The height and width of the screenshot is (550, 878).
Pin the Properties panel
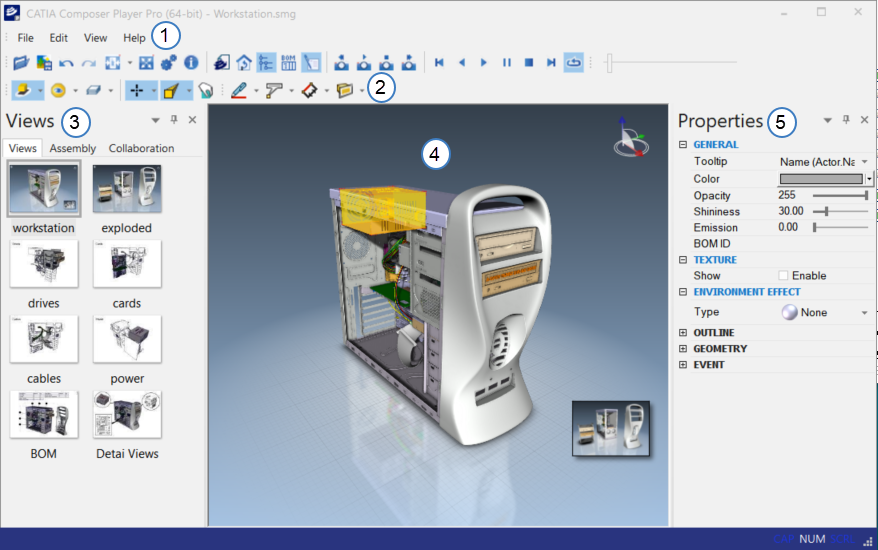pyautogui.click(x=845, y=120)
